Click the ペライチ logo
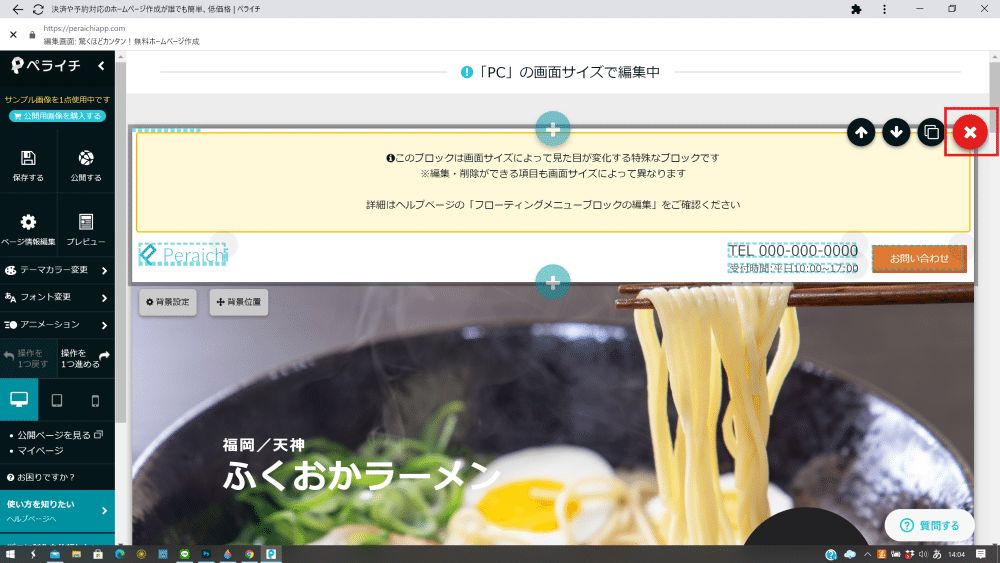 pyautogui.click(x=46, y=65)
